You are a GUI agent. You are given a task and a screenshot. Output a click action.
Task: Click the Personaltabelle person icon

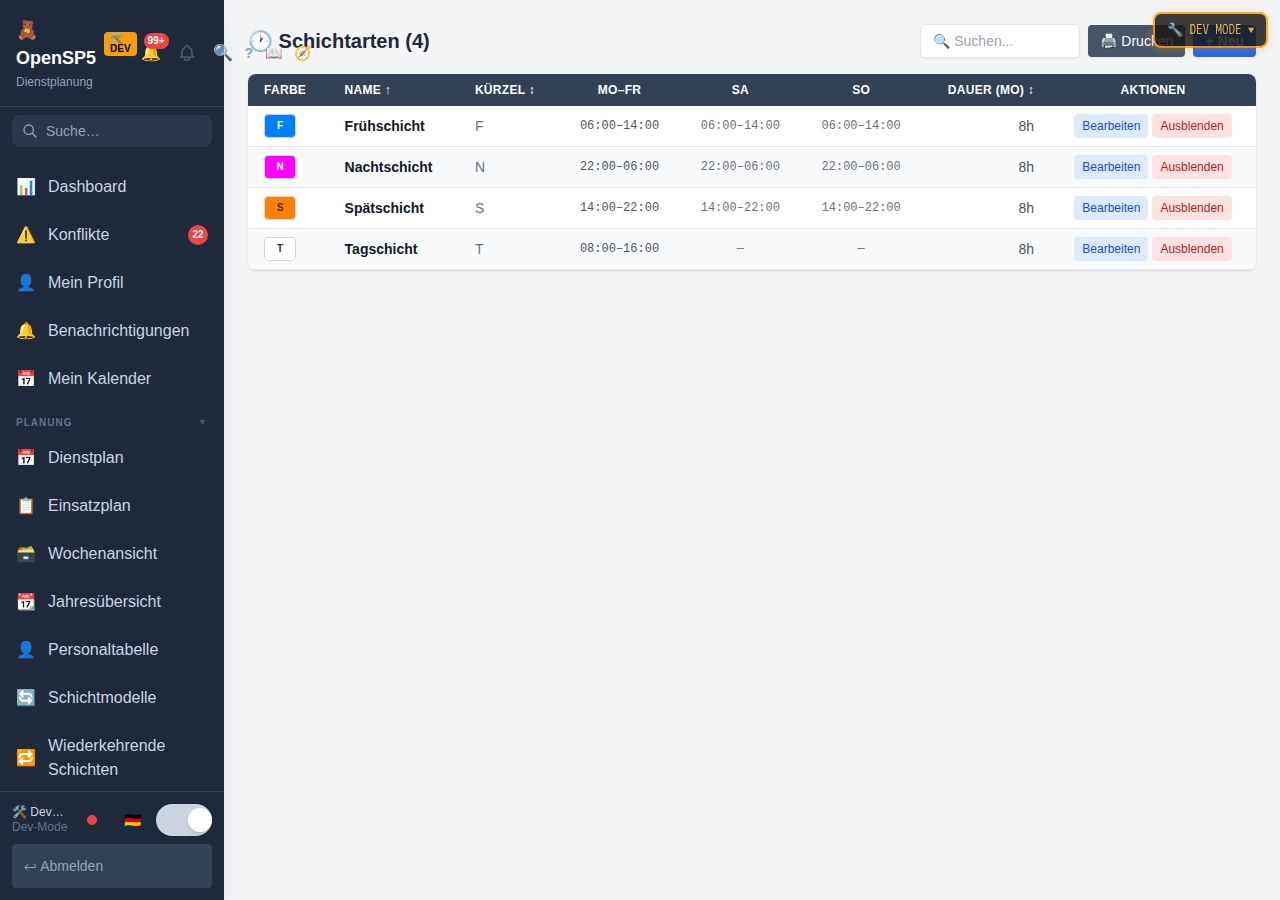(26, 649)
